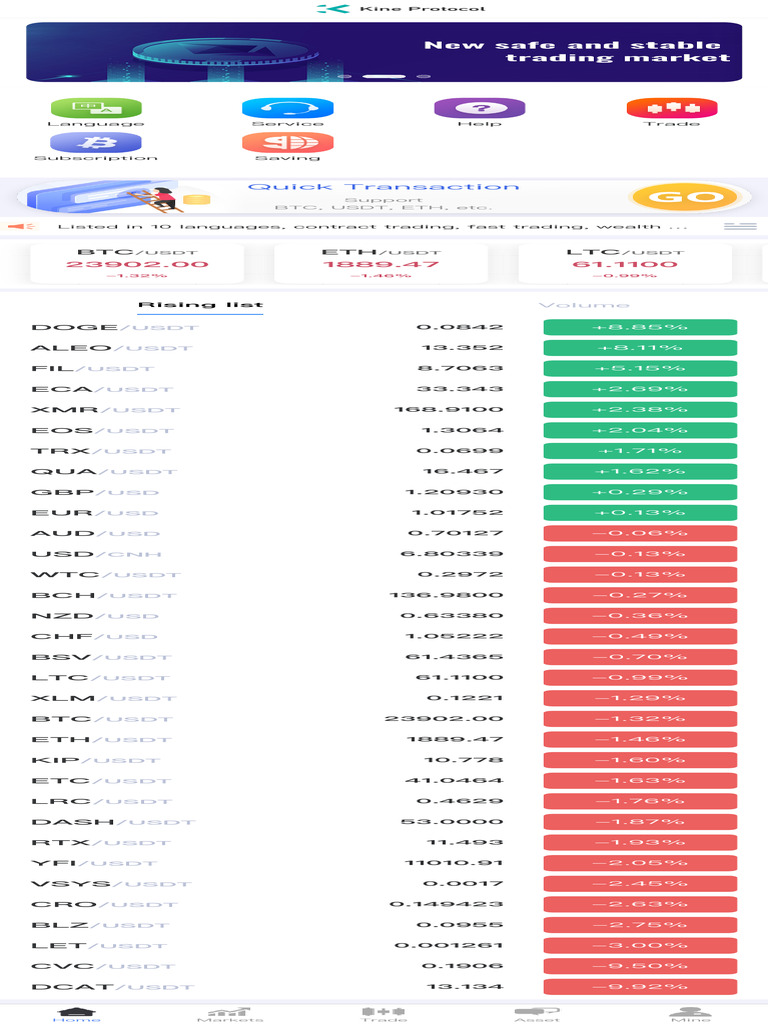Select the AUD/USD row
This screenshot has height=1024, width=768.
pyautogui.click(x=384, y=534)
